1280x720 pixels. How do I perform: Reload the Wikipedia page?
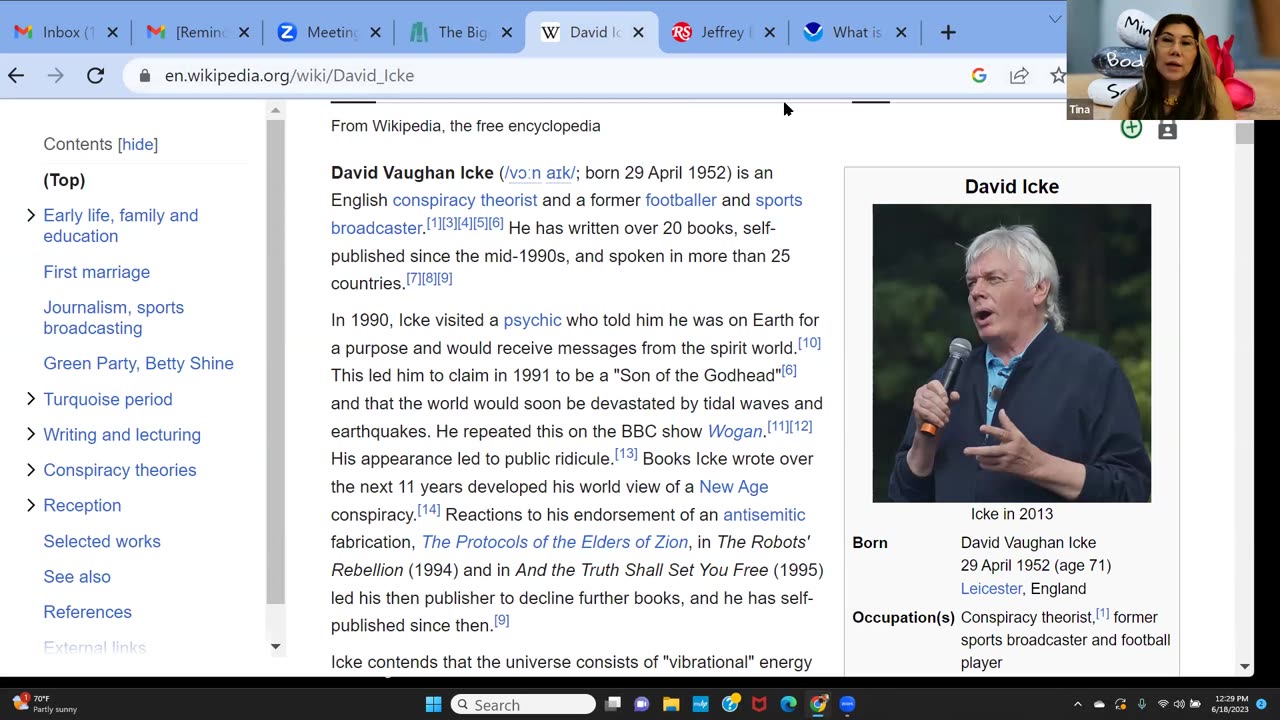pos(95,75)
